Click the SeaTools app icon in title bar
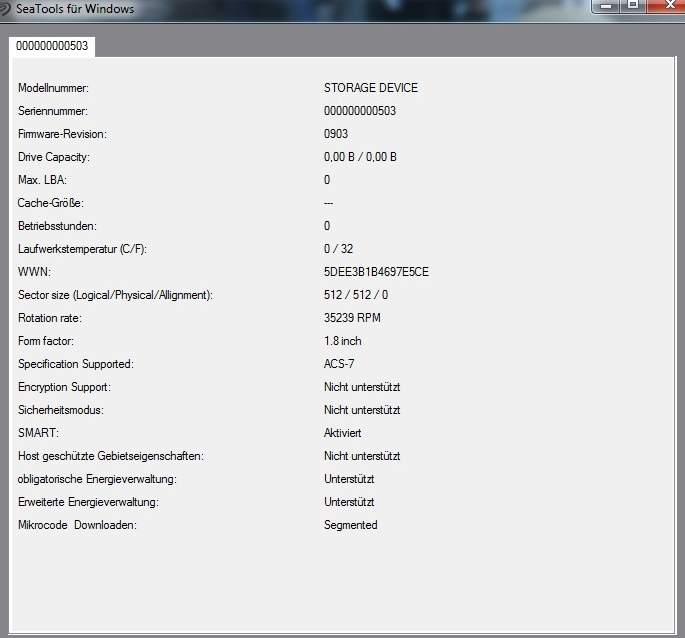Viewport: 685px width, 638px height. click(x=4, y=8)
